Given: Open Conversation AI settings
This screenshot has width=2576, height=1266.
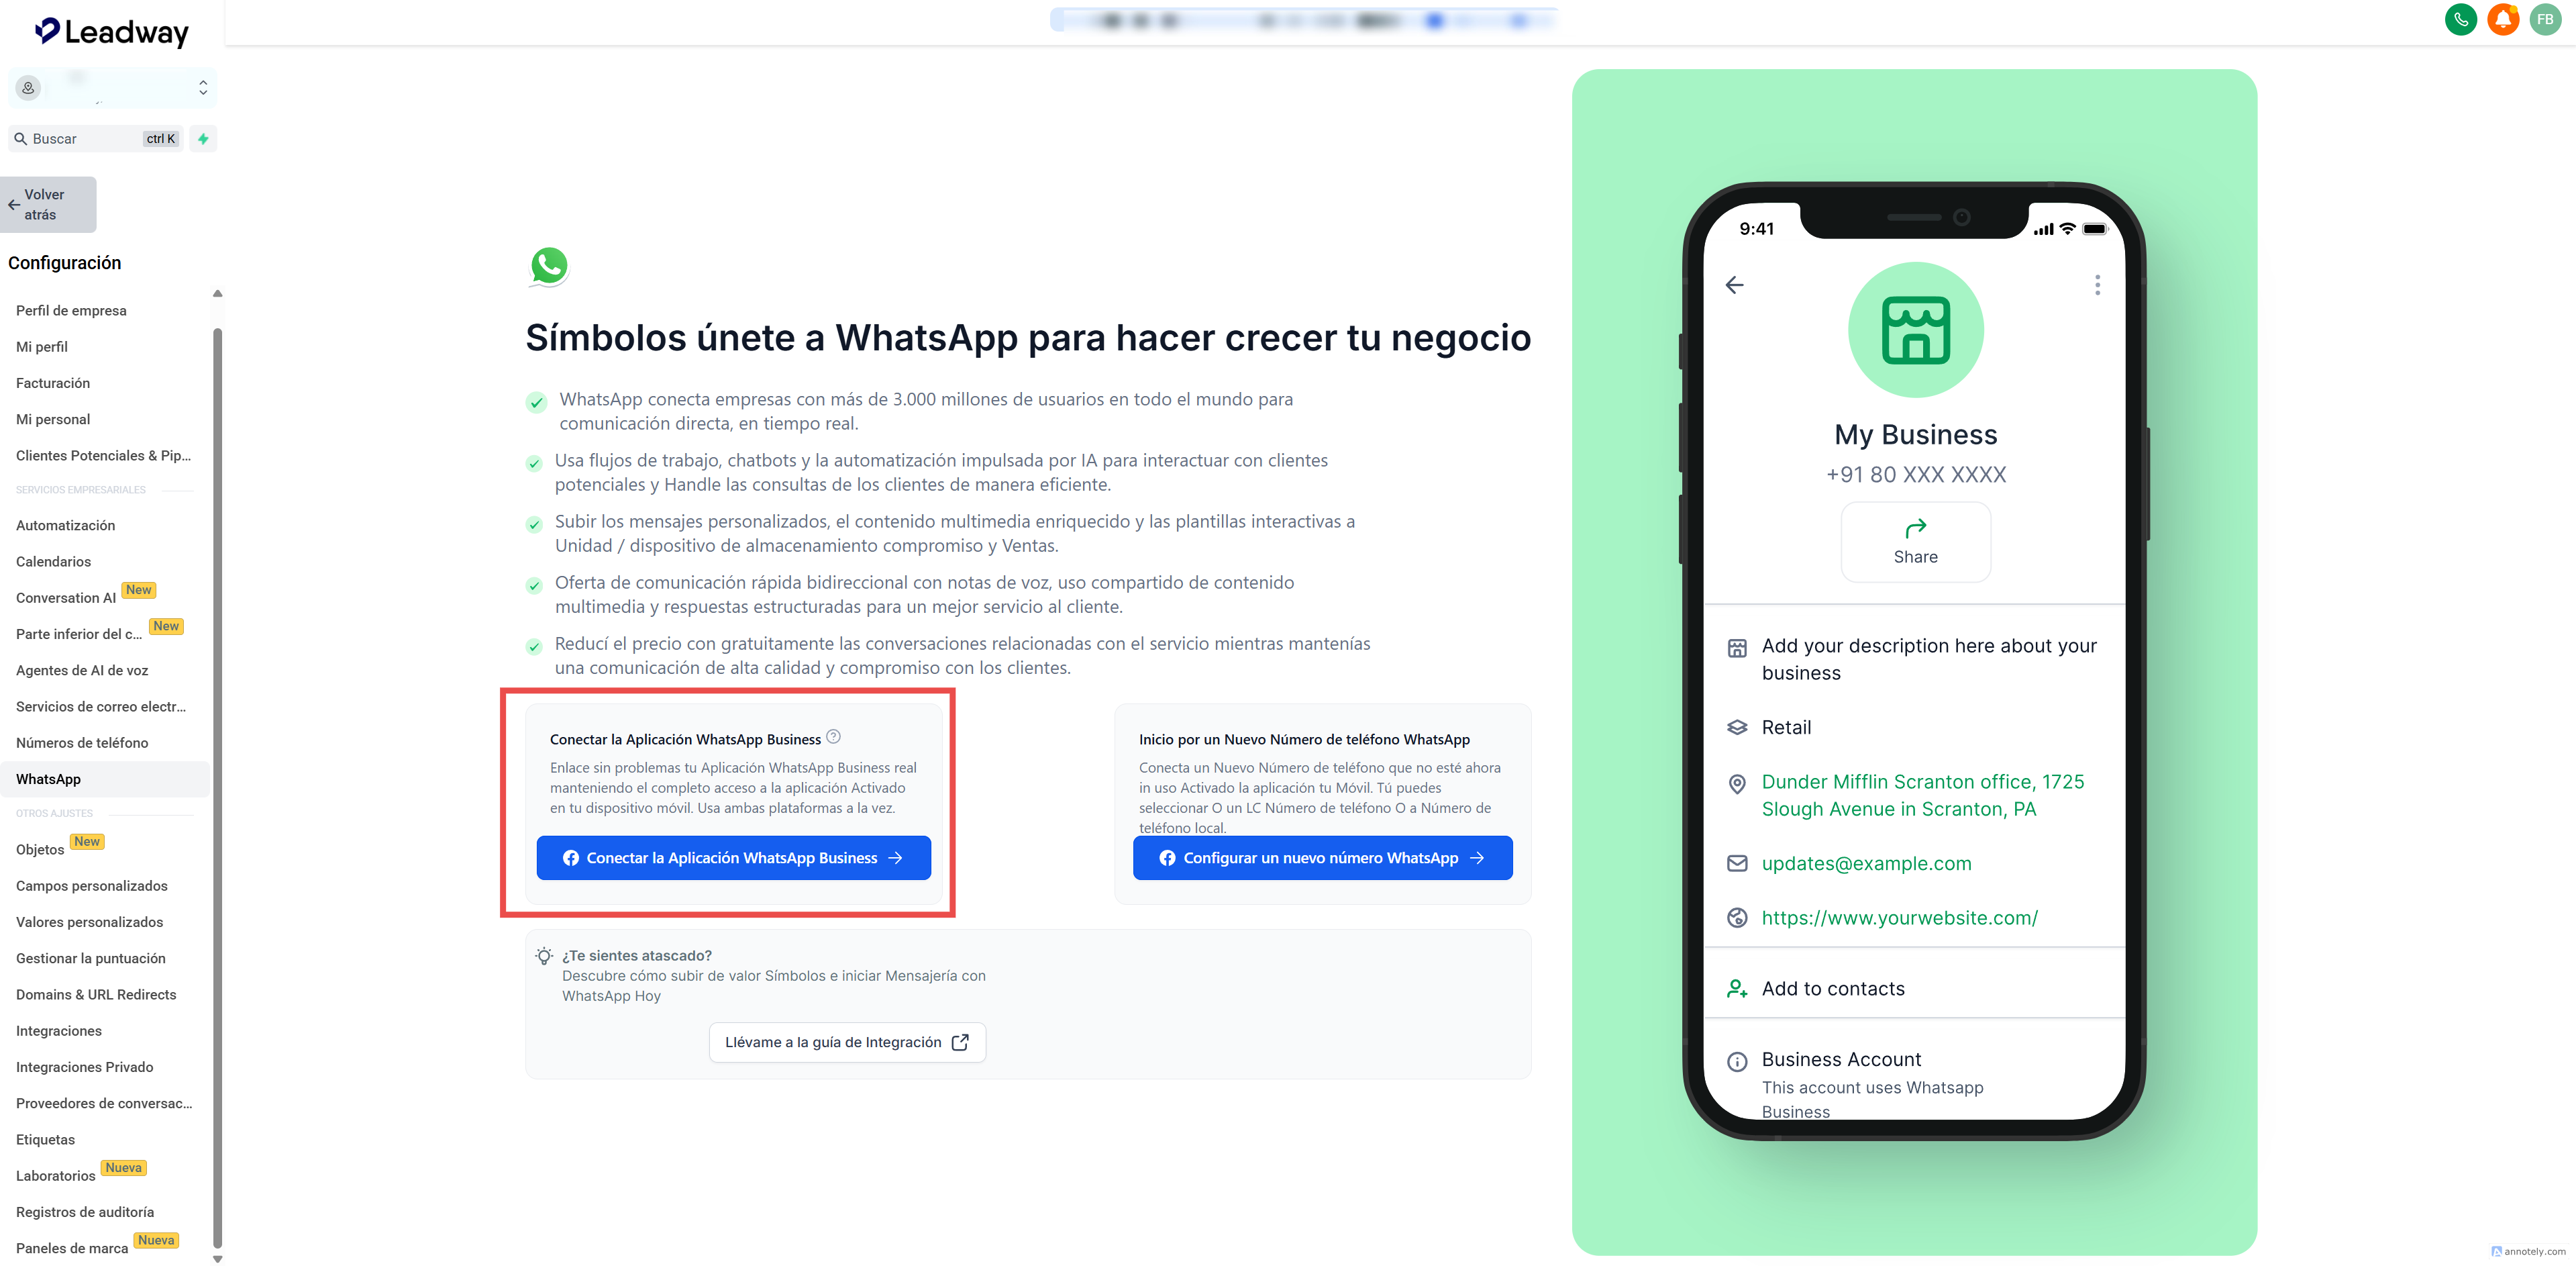Looking at the screenshot, I should pos(66,598).
